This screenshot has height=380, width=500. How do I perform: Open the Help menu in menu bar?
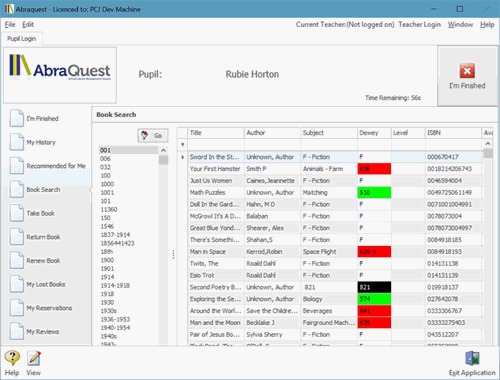point(487,24)
